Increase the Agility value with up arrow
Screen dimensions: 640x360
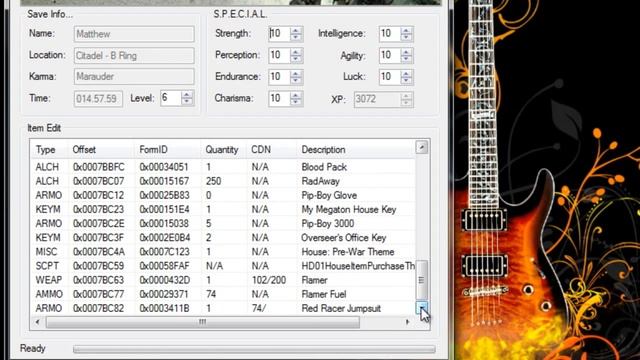click(x=406, y=52)
